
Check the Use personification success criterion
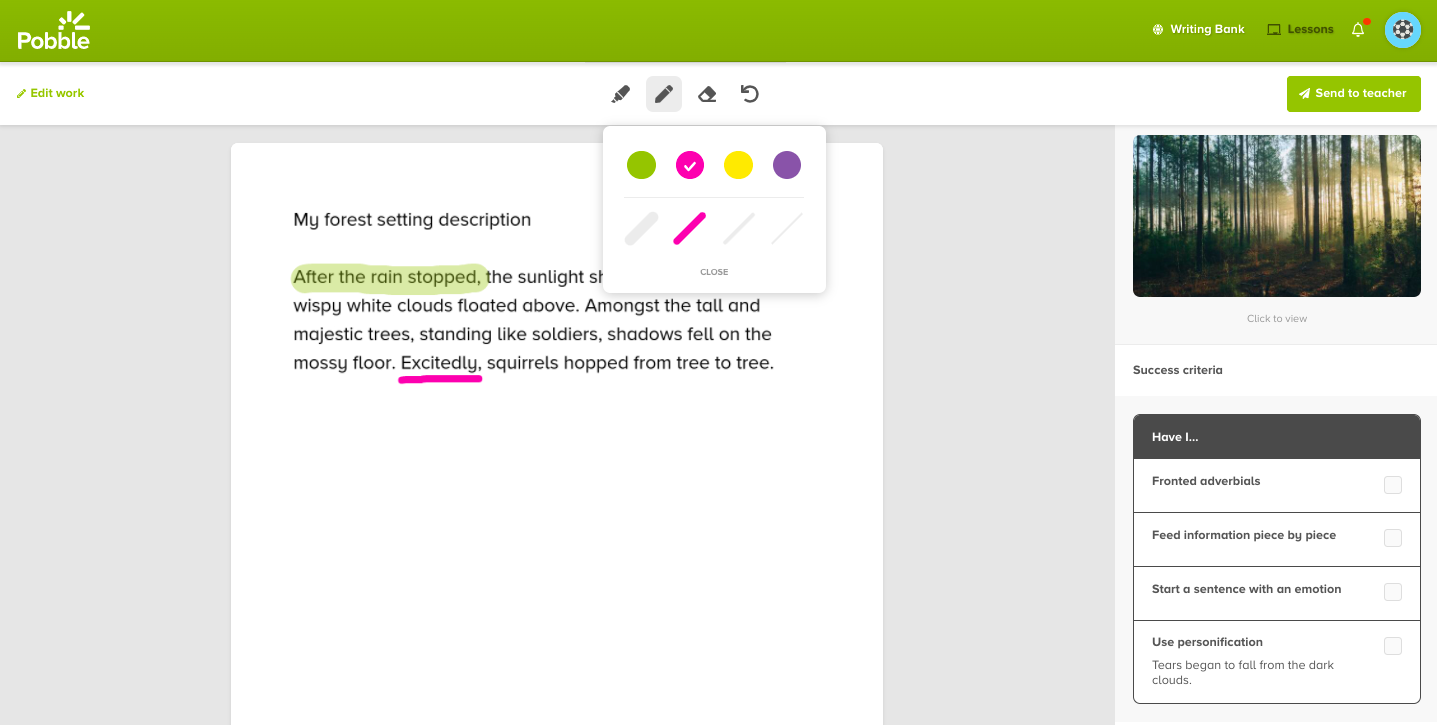click(1393, 645)
